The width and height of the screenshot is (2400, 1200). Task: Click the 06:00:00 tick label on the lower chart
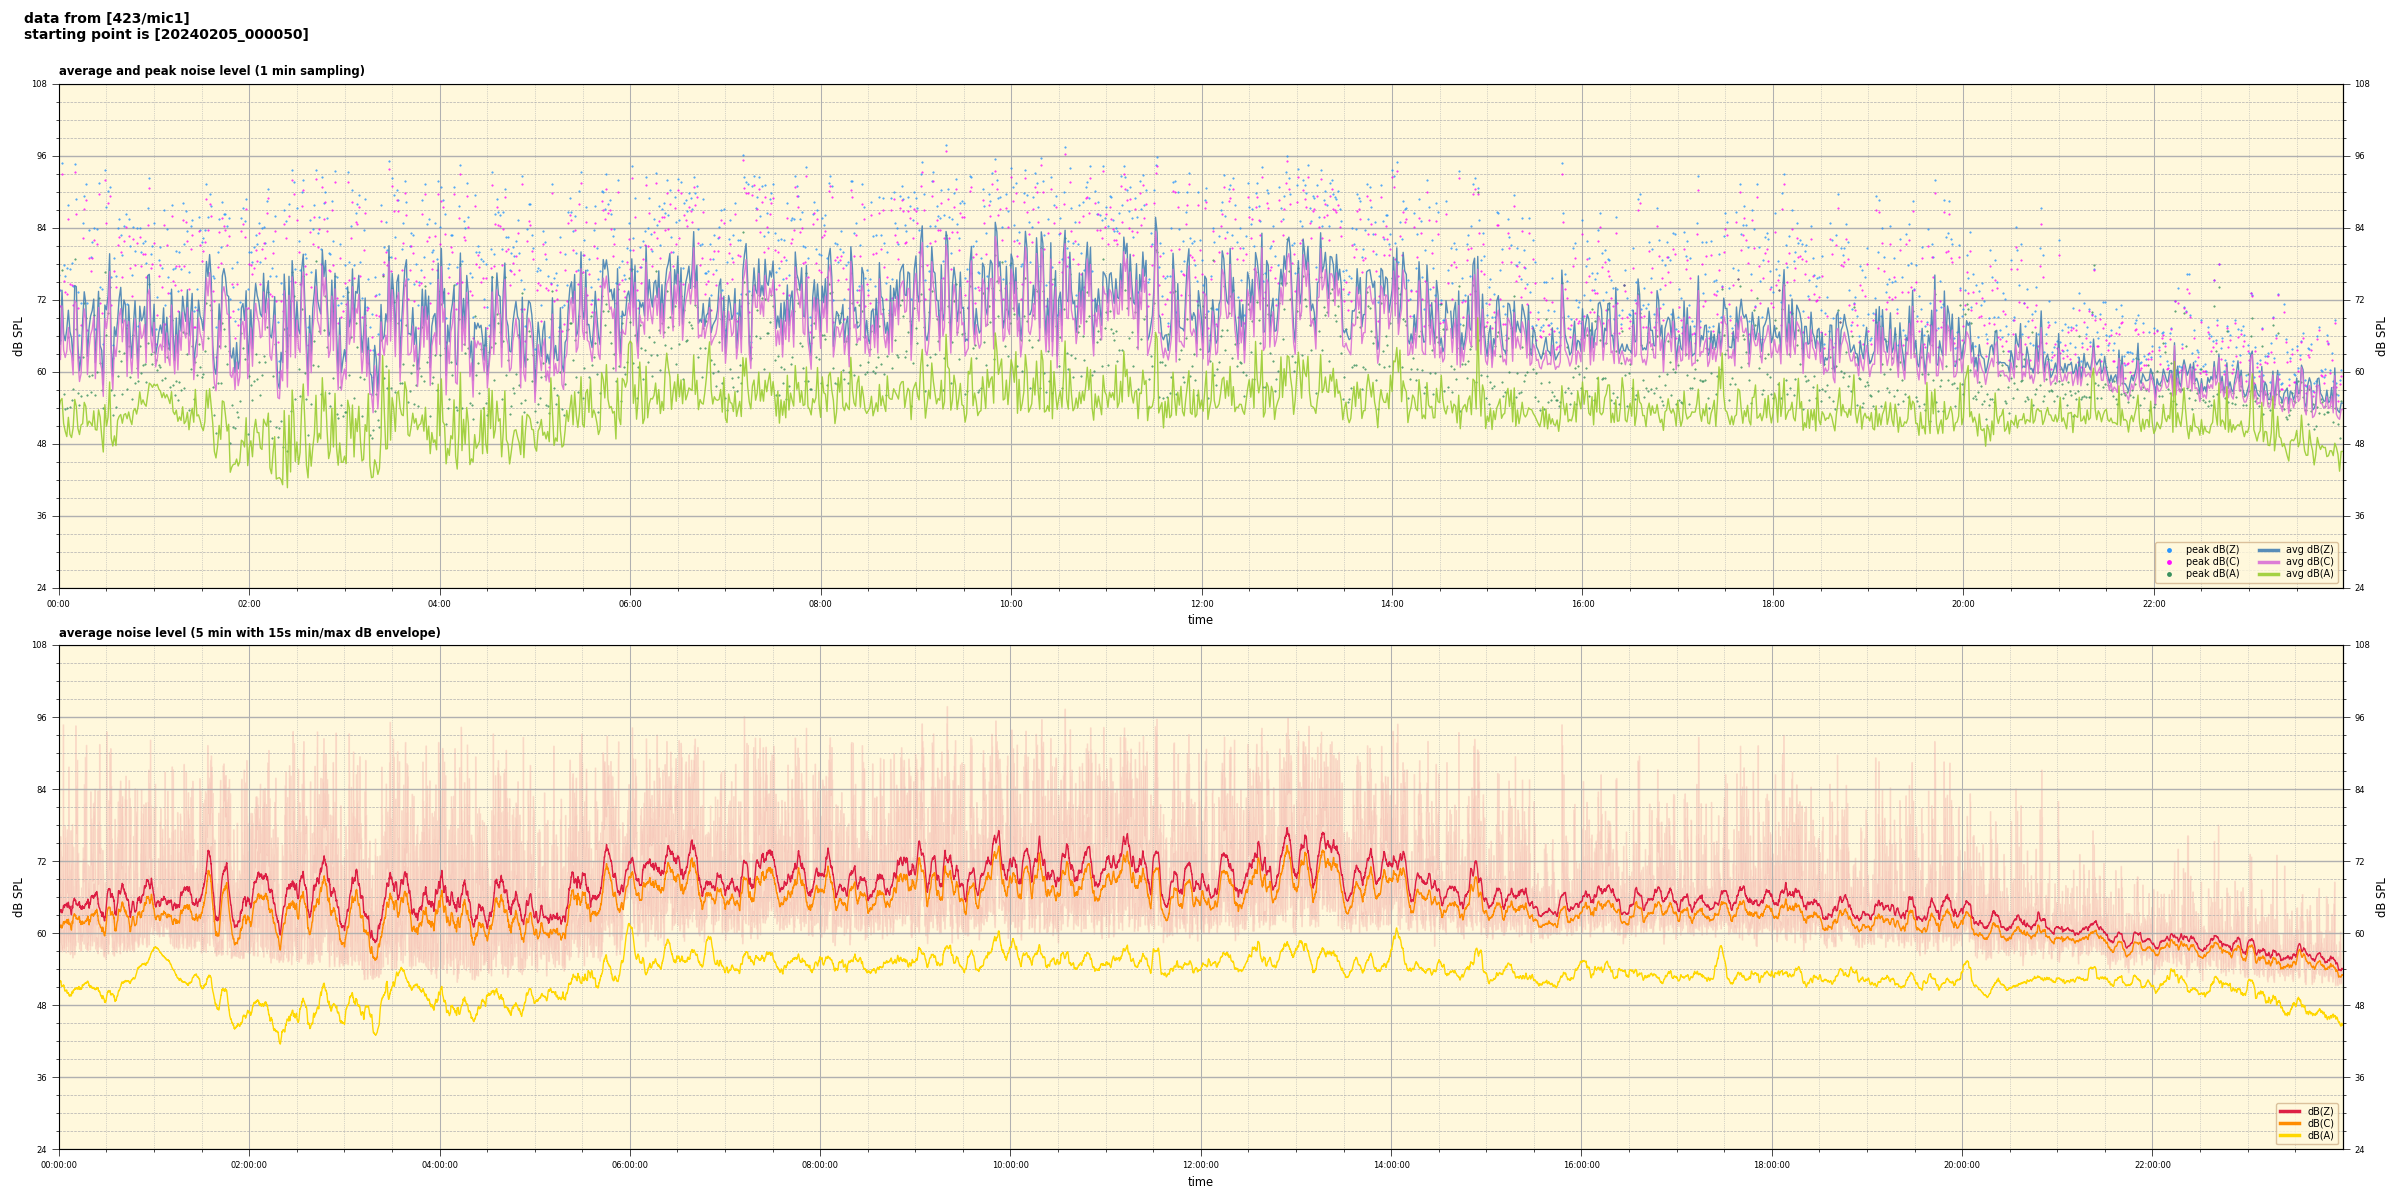pyautogui.click(x=630, y=1165)
